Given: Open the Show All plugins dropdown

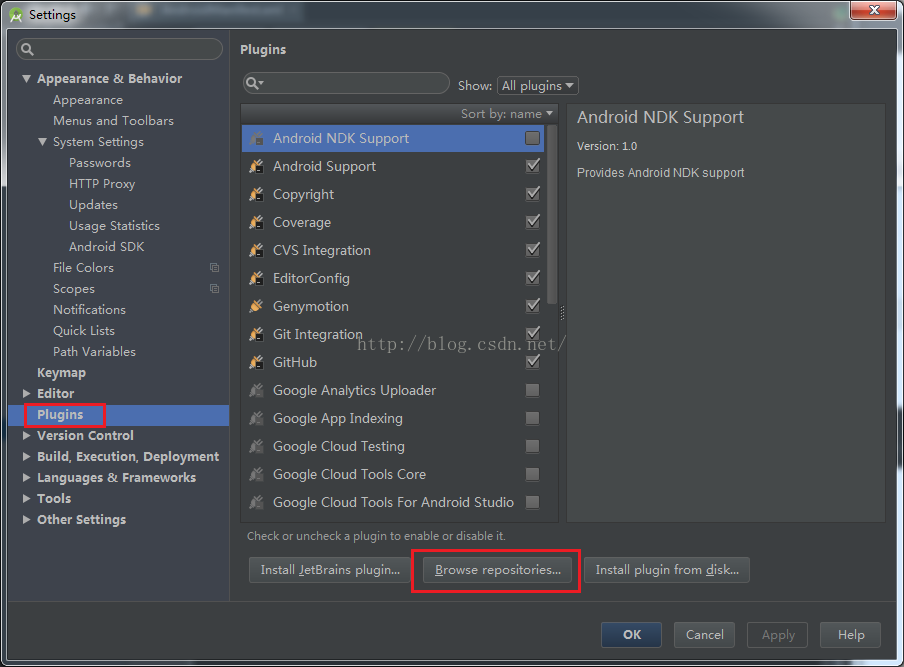Looking at the screenshot, I should 537,85.
